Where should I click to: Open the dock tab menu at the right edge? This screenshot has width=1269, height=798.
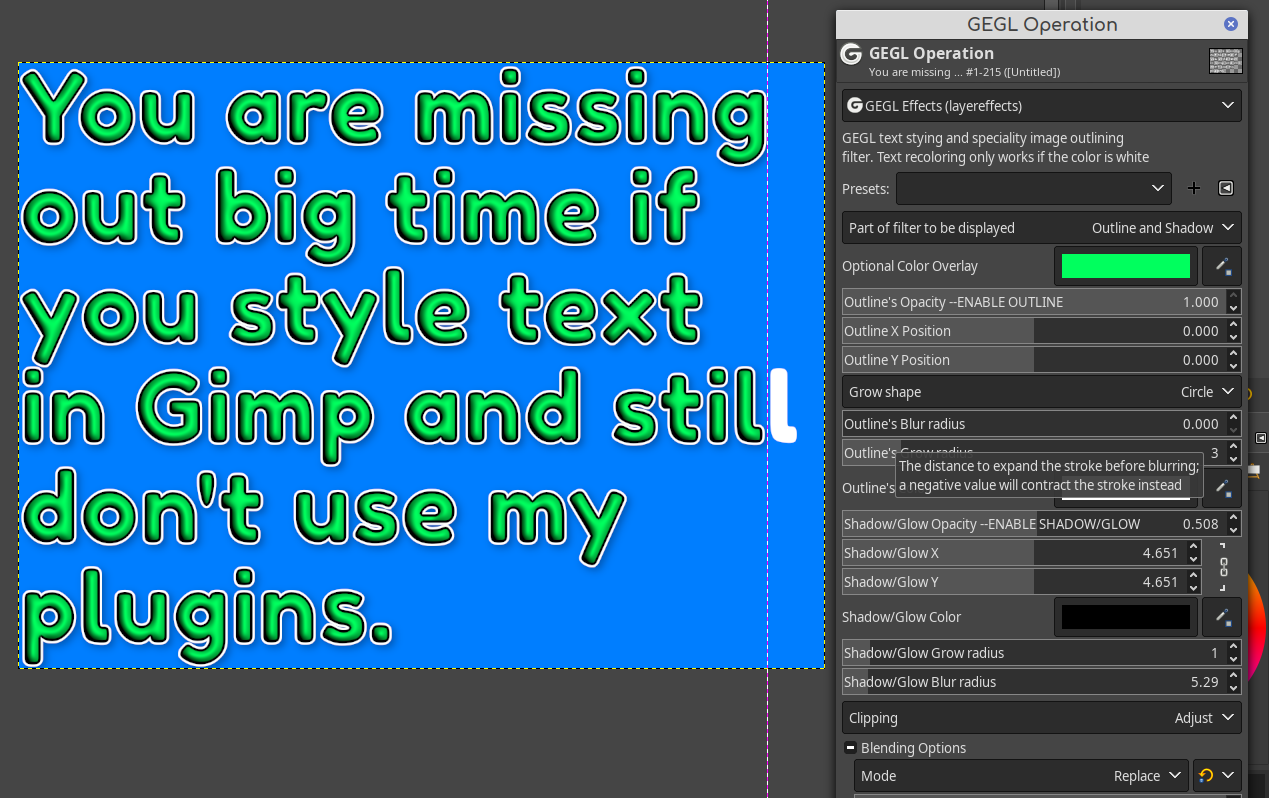1261,438
